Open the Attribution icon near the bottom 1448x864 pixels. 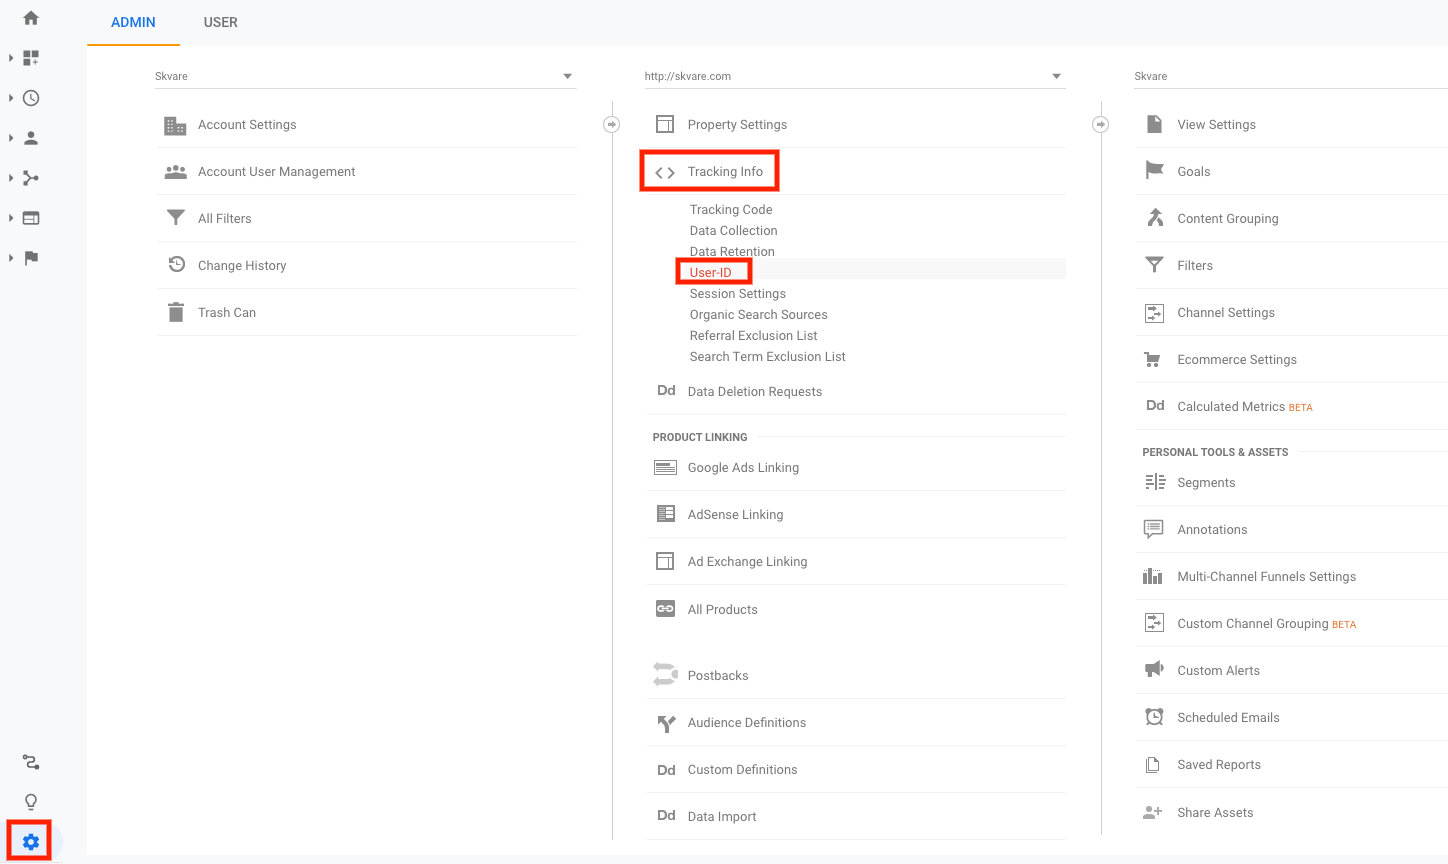tap(30, 762)
